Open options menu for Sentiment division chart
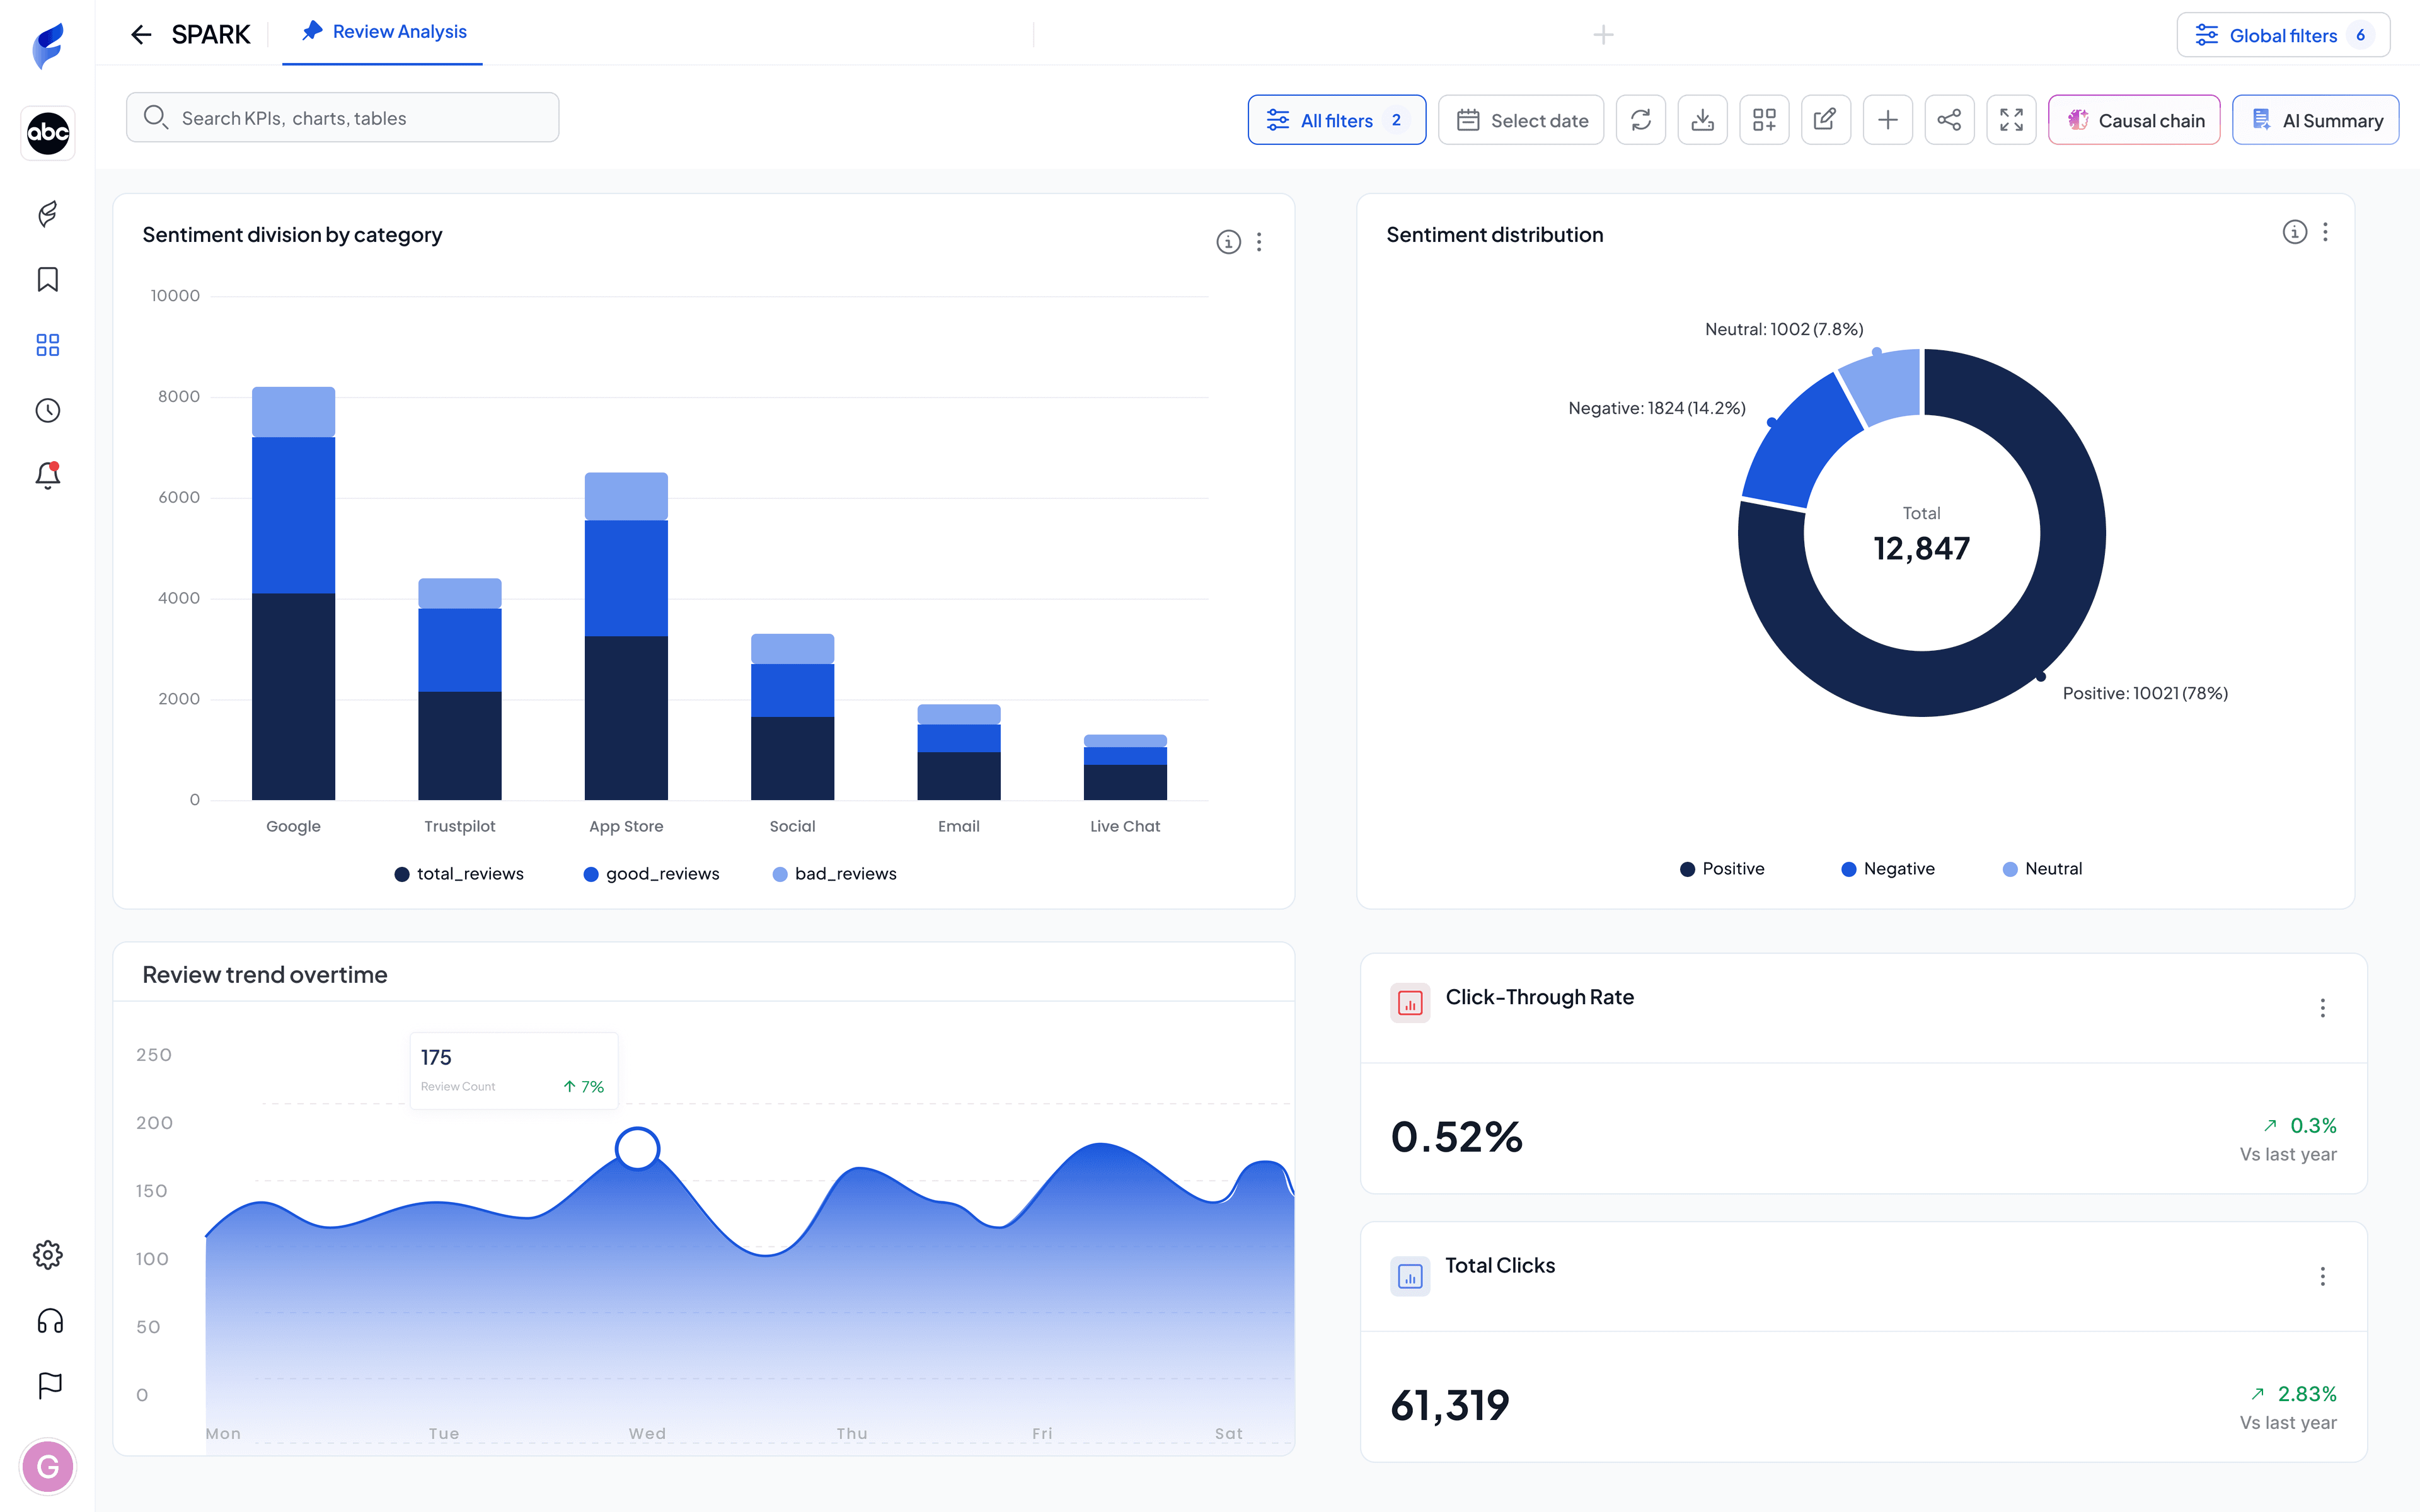 coord(1259,242)
